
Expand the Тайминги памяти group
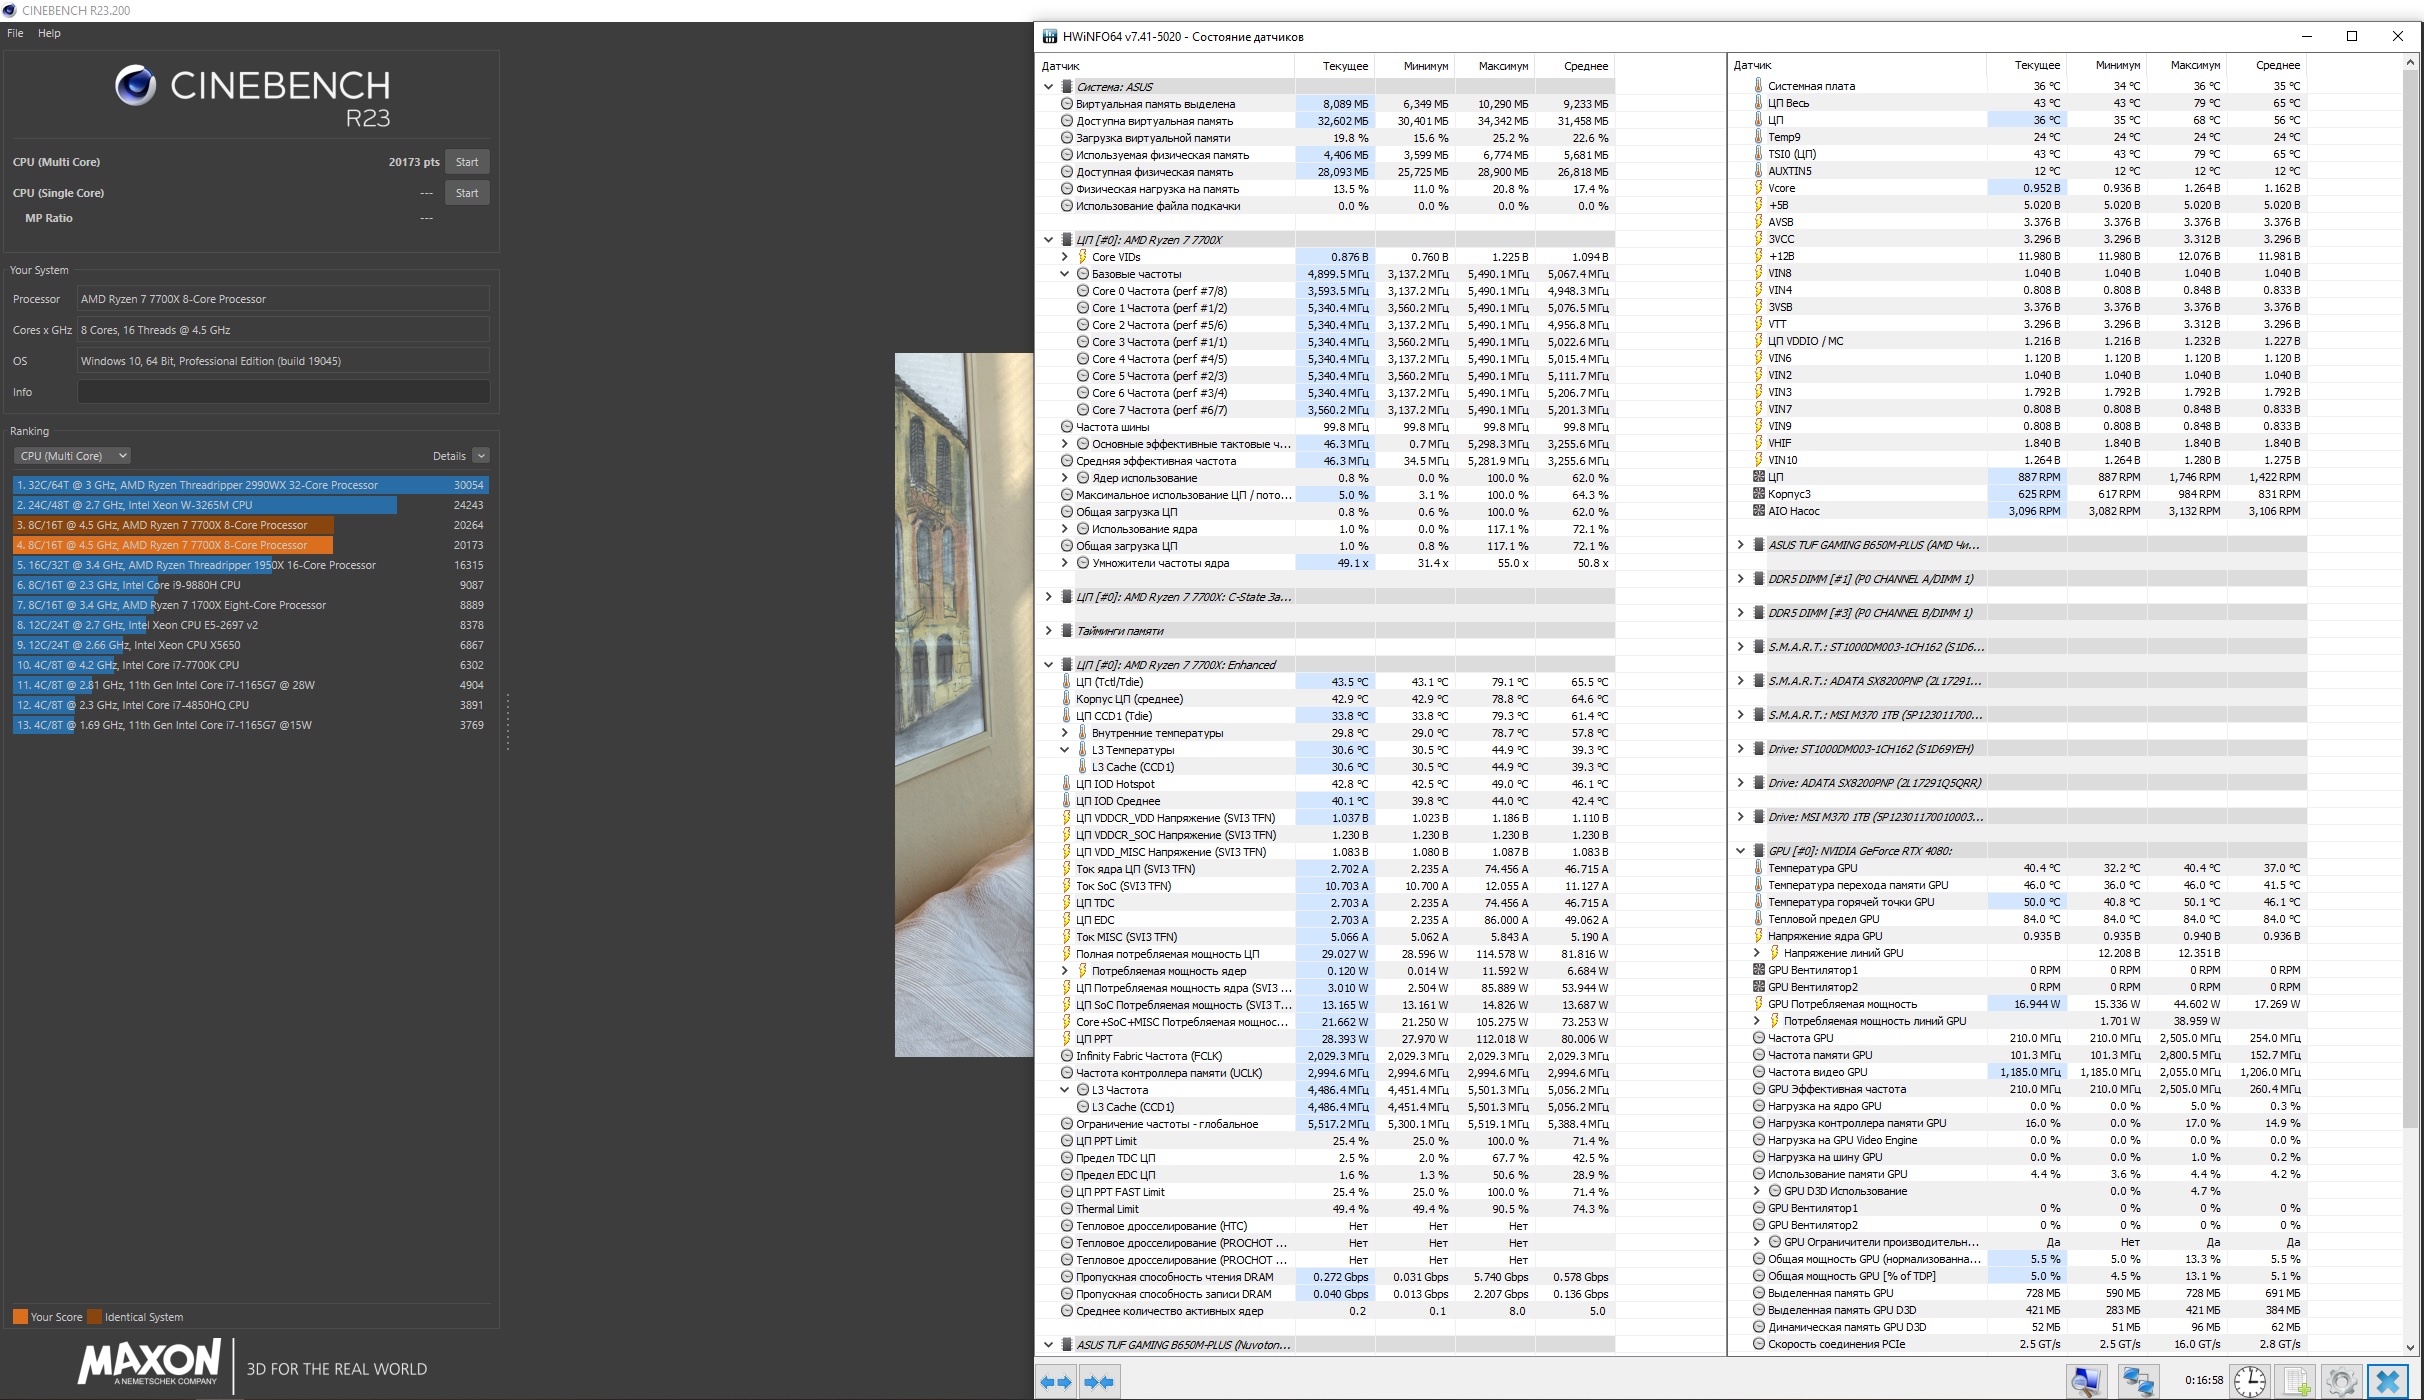(1048, 631)
